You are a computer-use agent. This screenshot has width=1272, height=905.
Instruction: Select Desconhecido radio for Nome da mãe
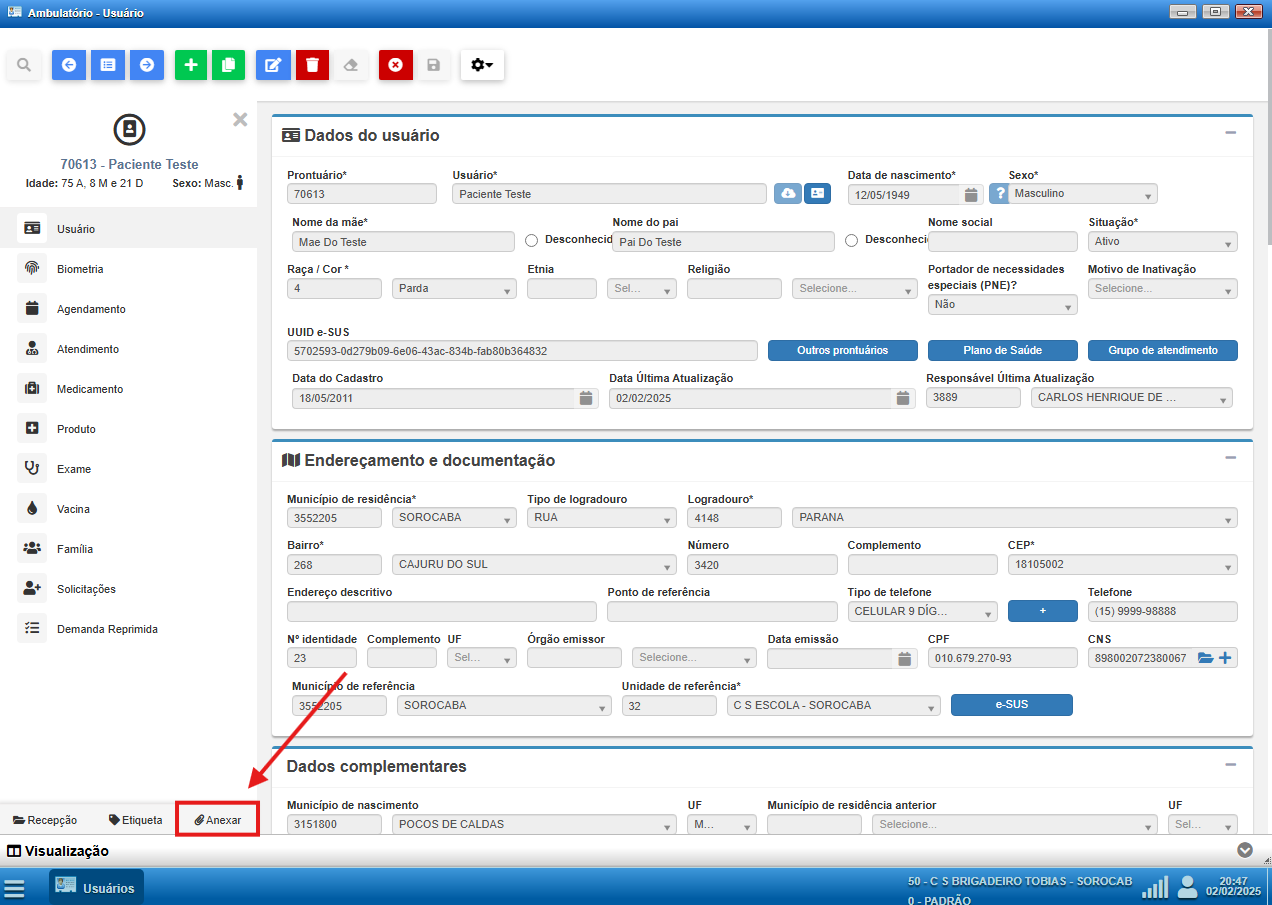point(532,240)
